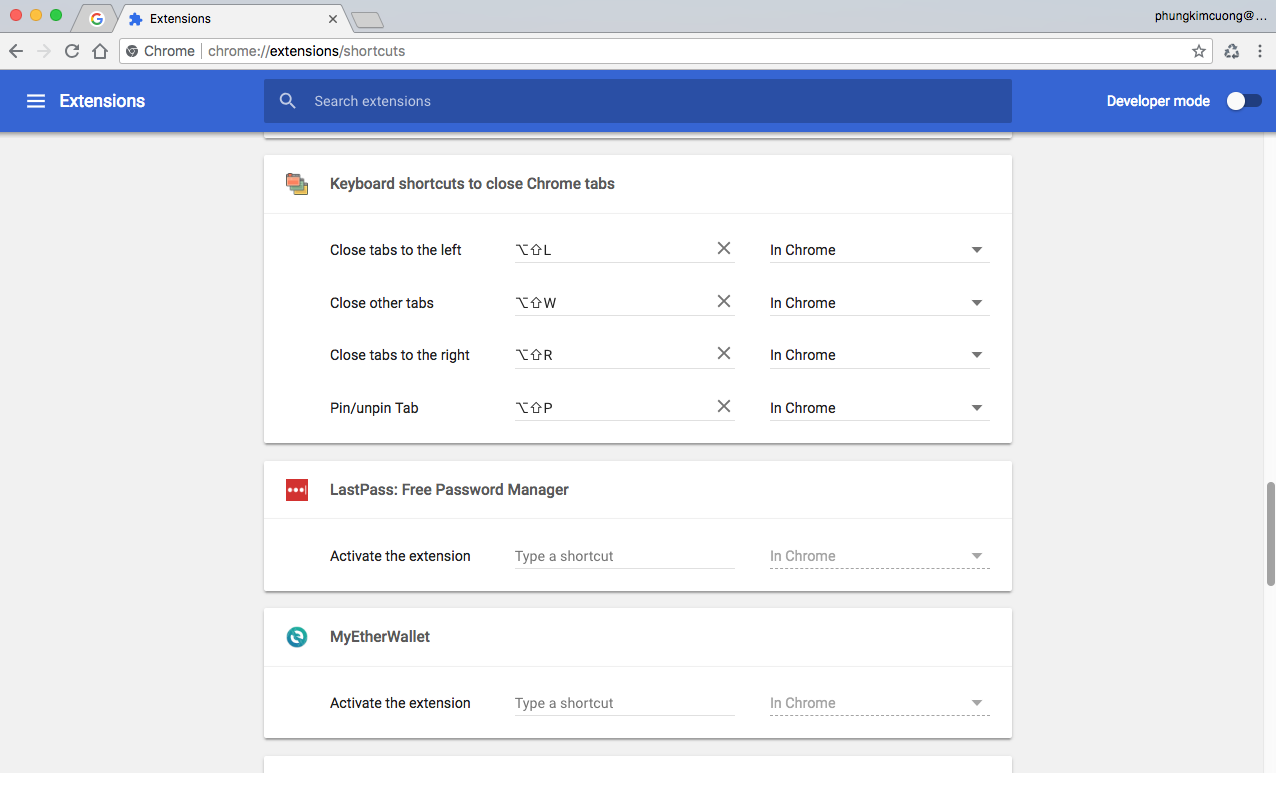Open a new tab with the new tab button
The image size is (1280, 800).
point(368,20)
